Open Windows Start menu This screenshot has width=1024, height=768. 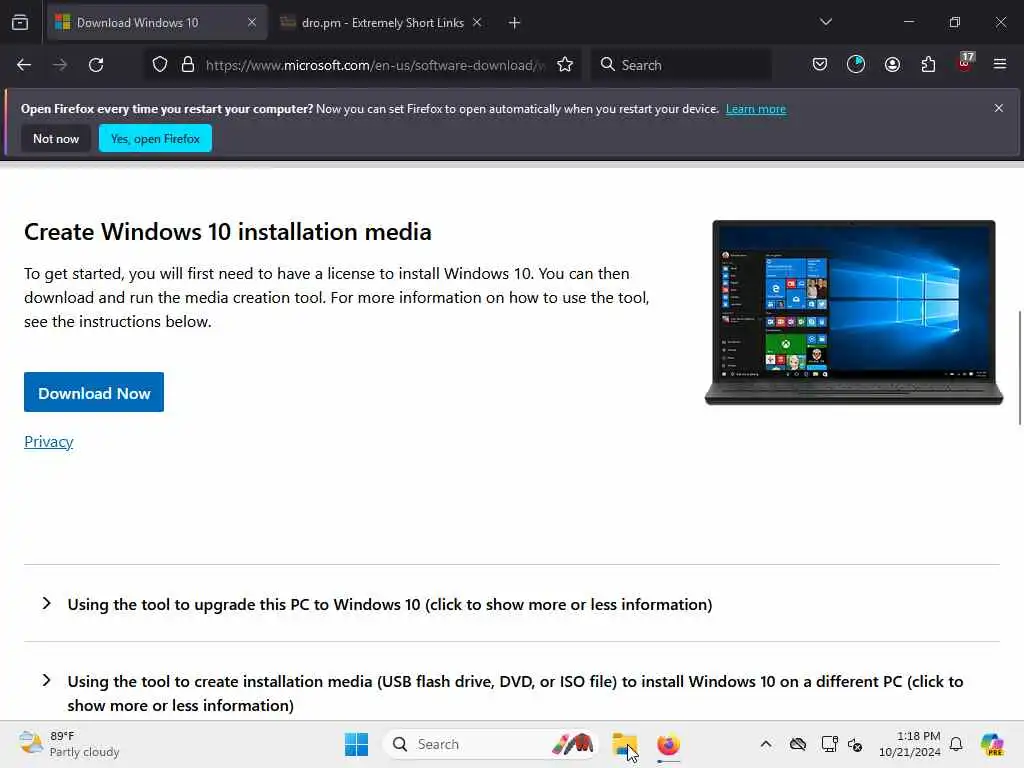(356, 744)
